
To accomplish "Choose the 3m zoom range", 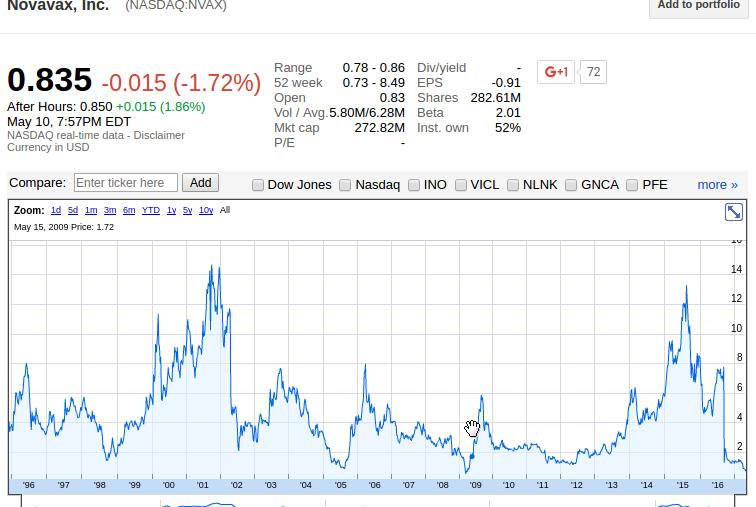I will [x=110, y=210].
